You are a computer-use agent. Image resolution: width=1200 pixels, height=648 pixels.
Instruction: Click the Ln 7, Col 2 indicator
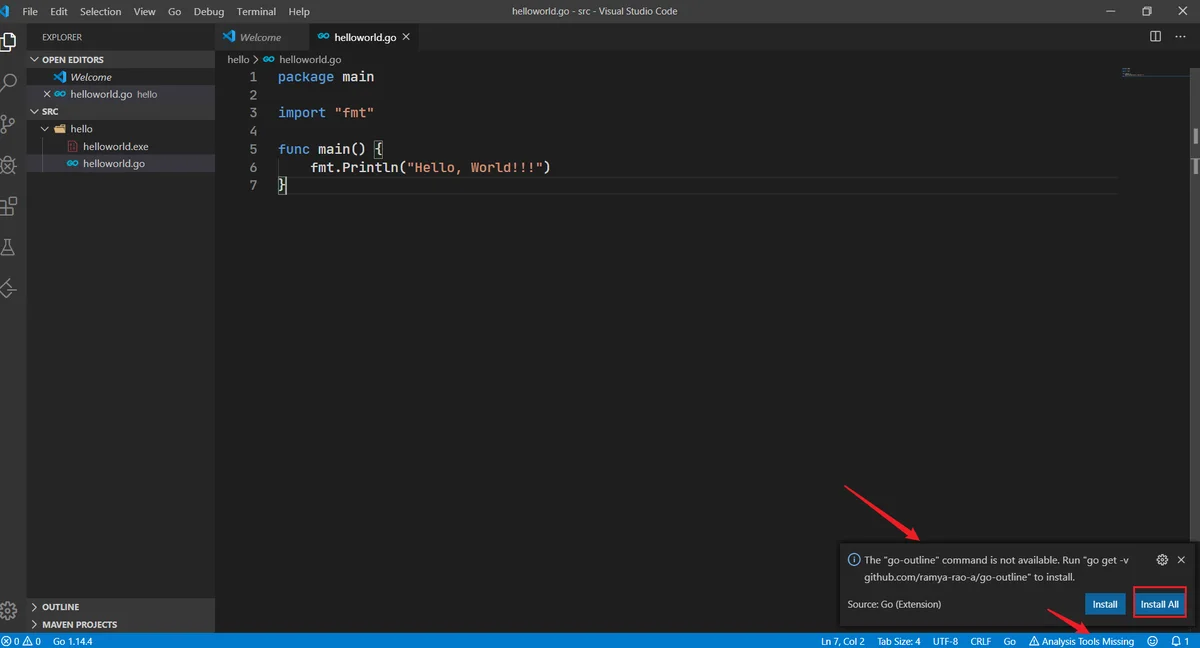pyautogui.click(x=843, y=641)
